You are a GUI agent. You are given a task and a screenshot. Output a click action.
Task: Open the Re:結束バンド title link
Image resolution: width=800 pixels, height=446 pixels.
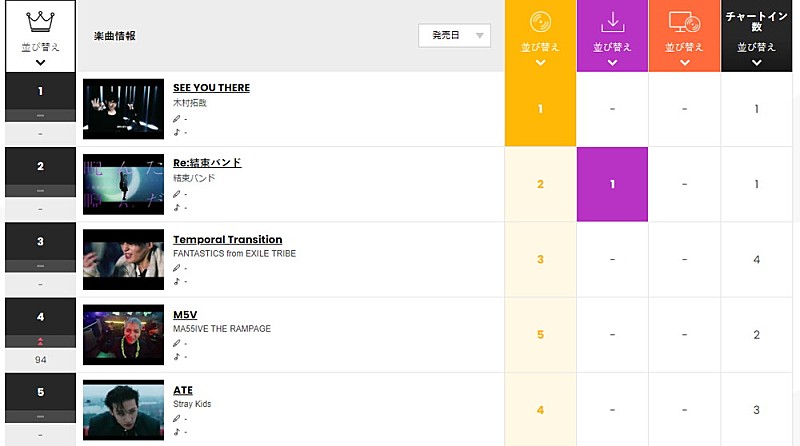pyautogui.click(x=207, y=163)
